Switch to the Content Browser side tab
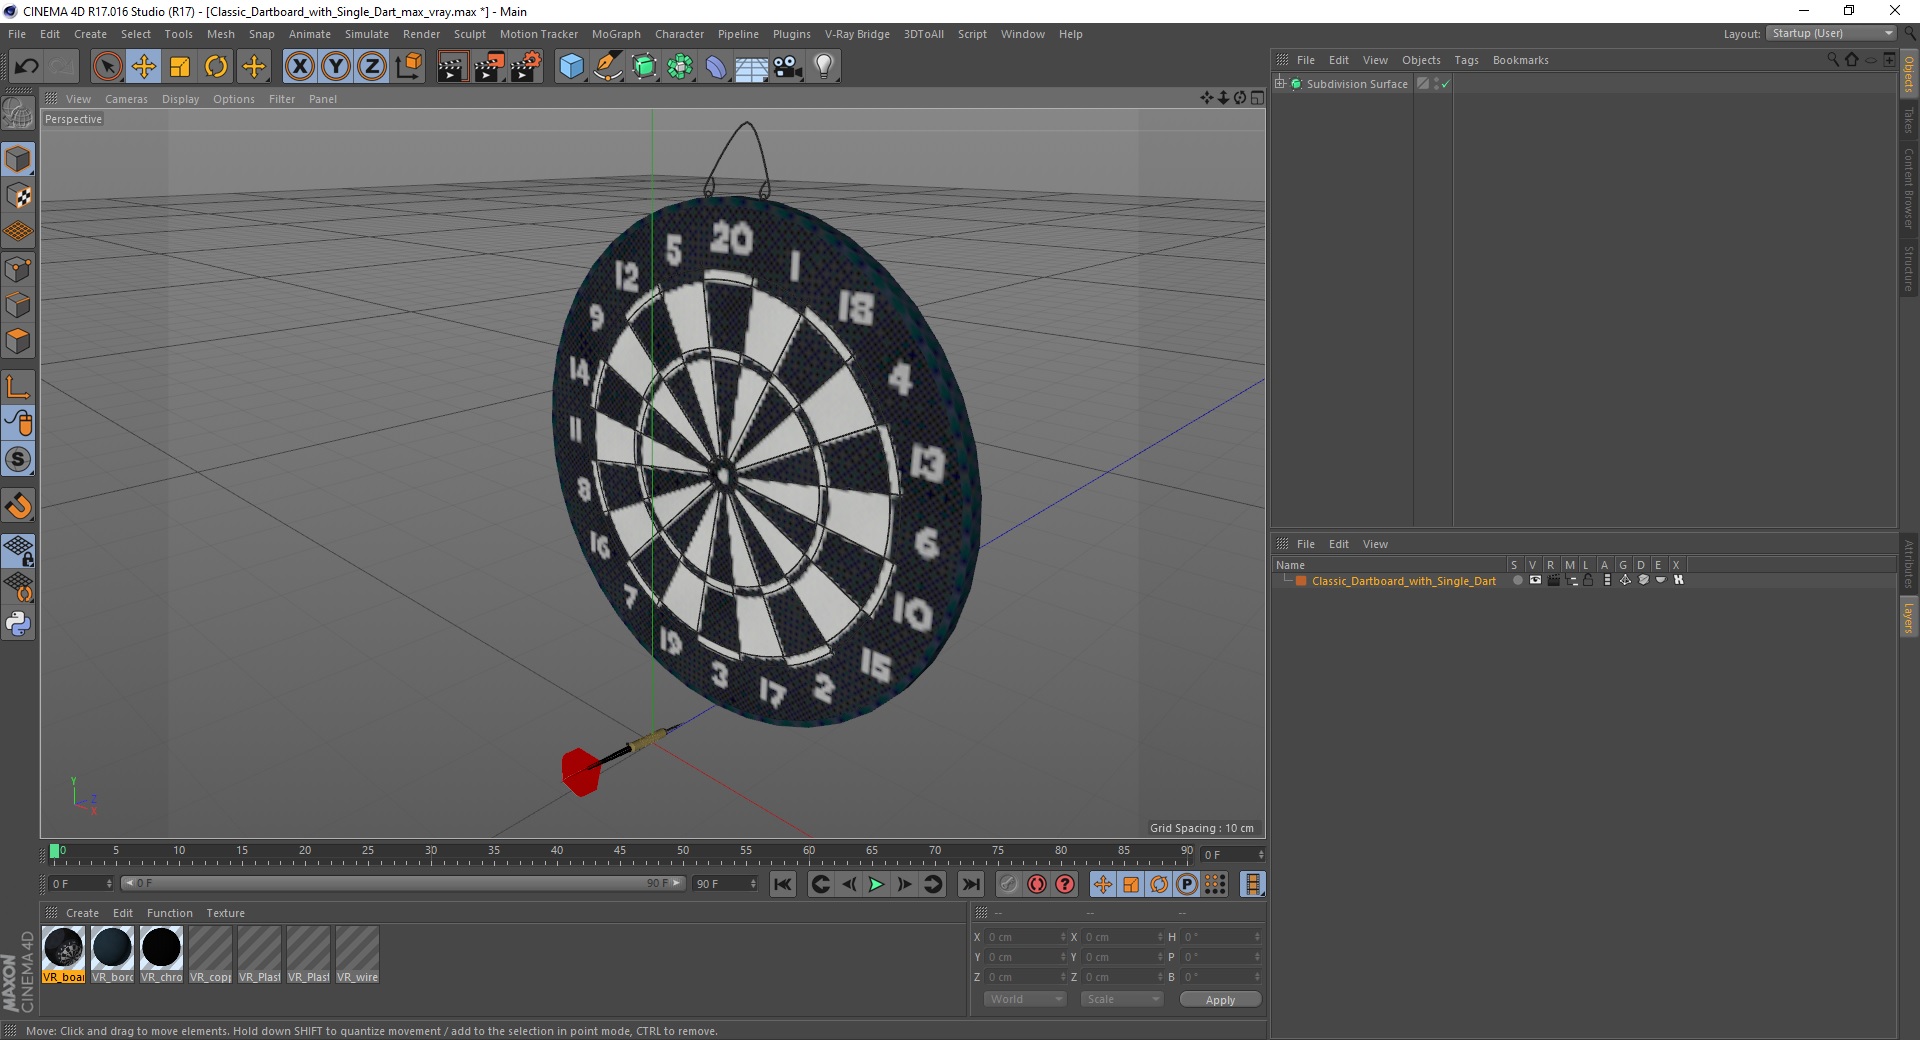The height and width of the screenshot is (1040, 1920). [1908, 188]
